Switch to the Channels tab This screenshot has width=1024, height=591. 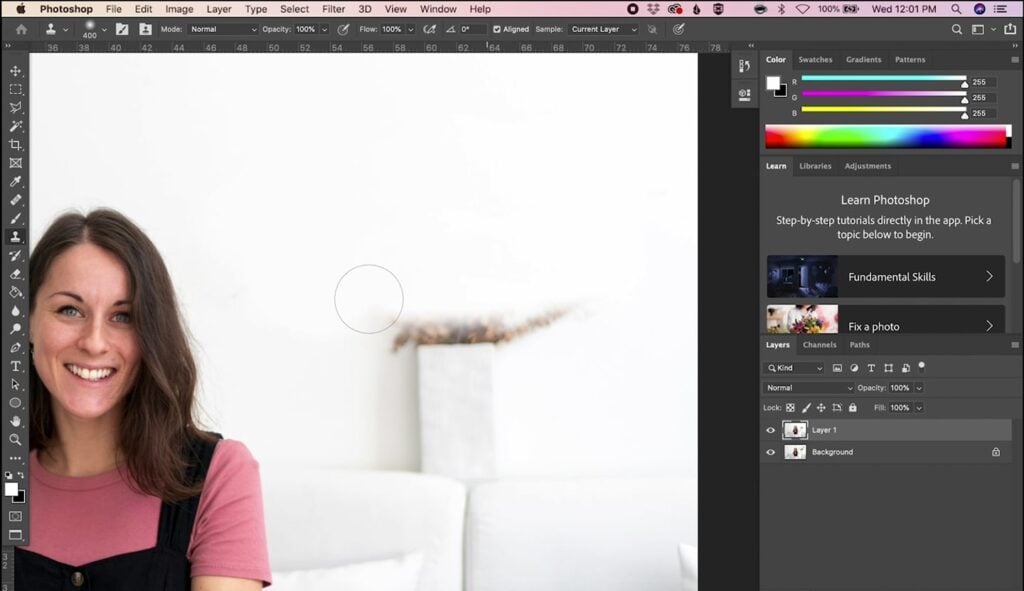[819, 345]
